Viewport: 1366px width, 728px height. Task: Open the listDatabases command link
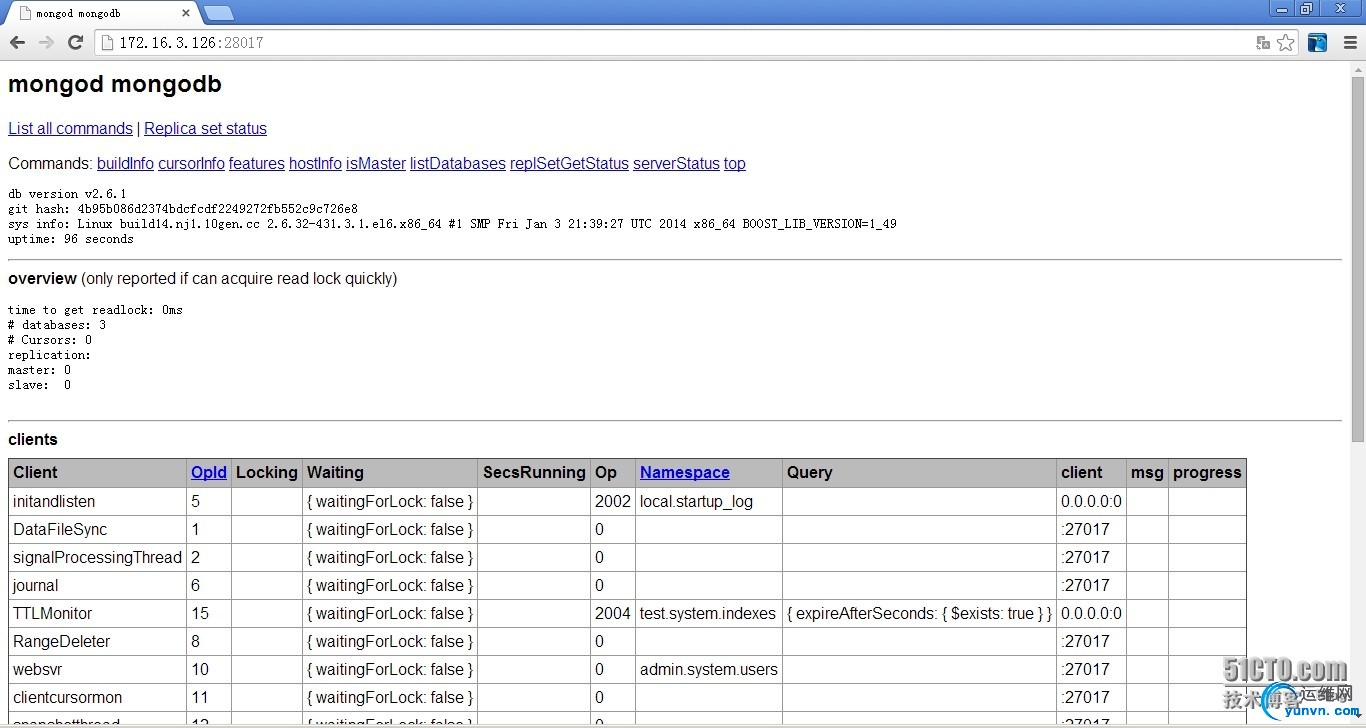click(458, 163)
